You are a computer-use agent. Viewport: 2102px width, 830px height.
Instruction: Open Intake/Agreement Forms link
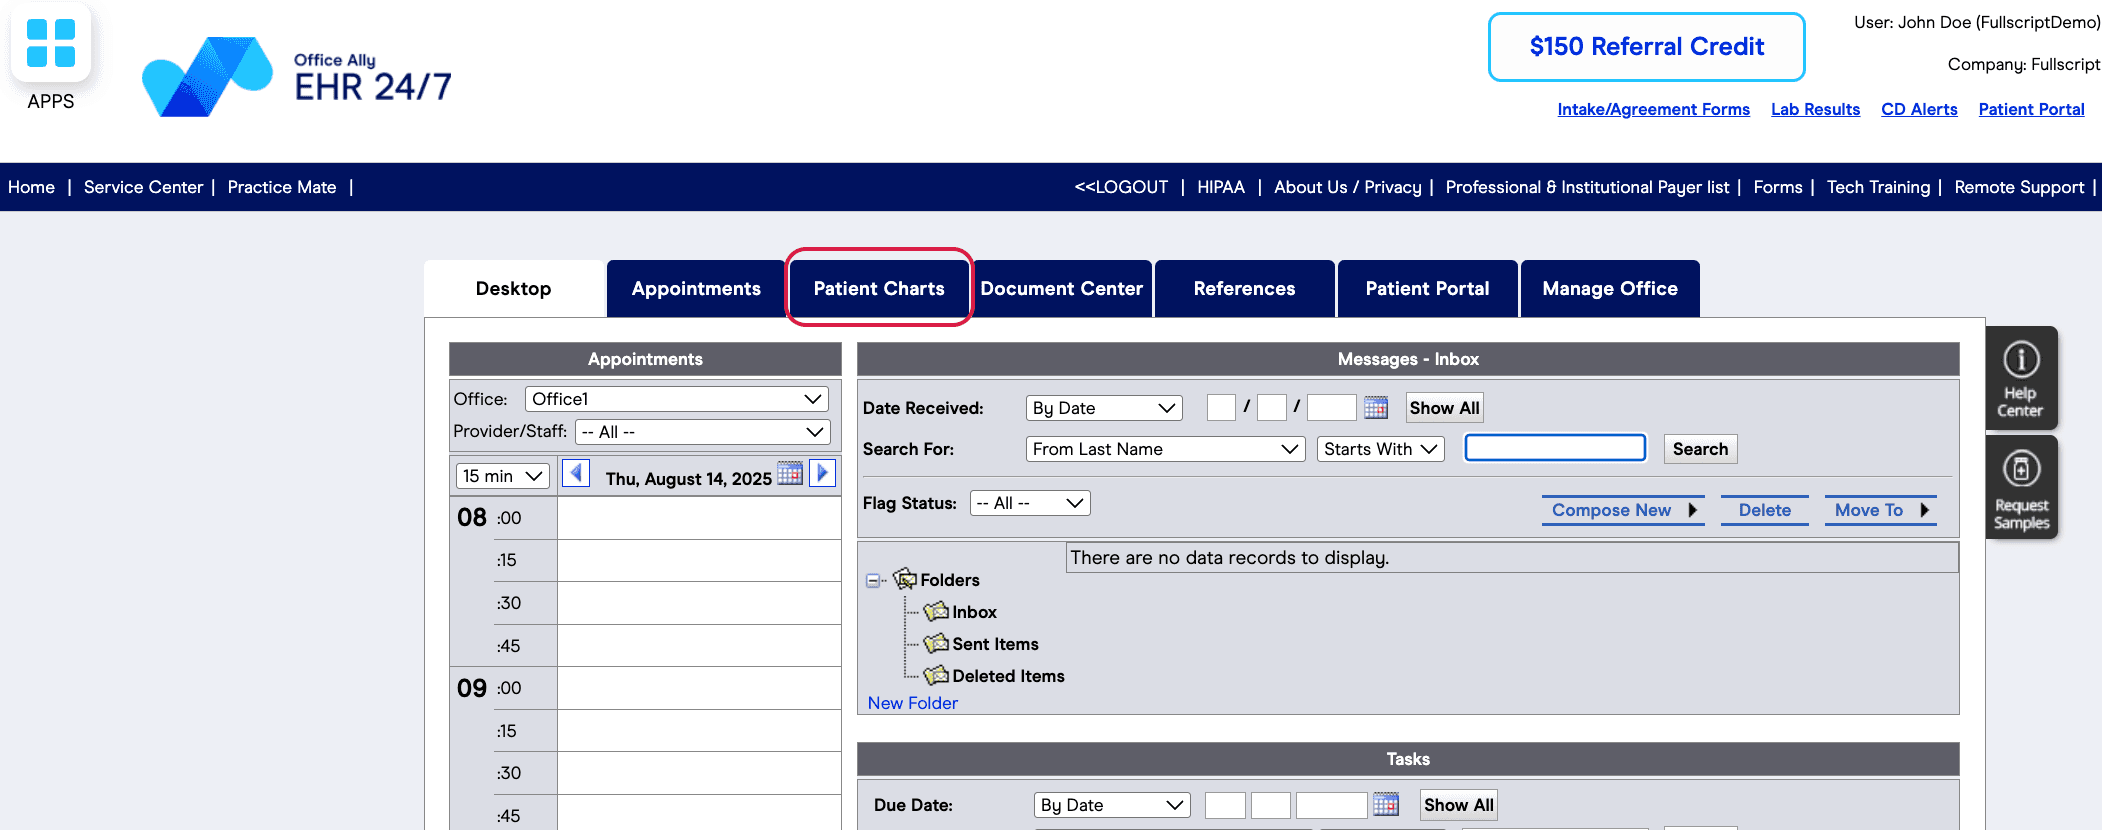1654,109
